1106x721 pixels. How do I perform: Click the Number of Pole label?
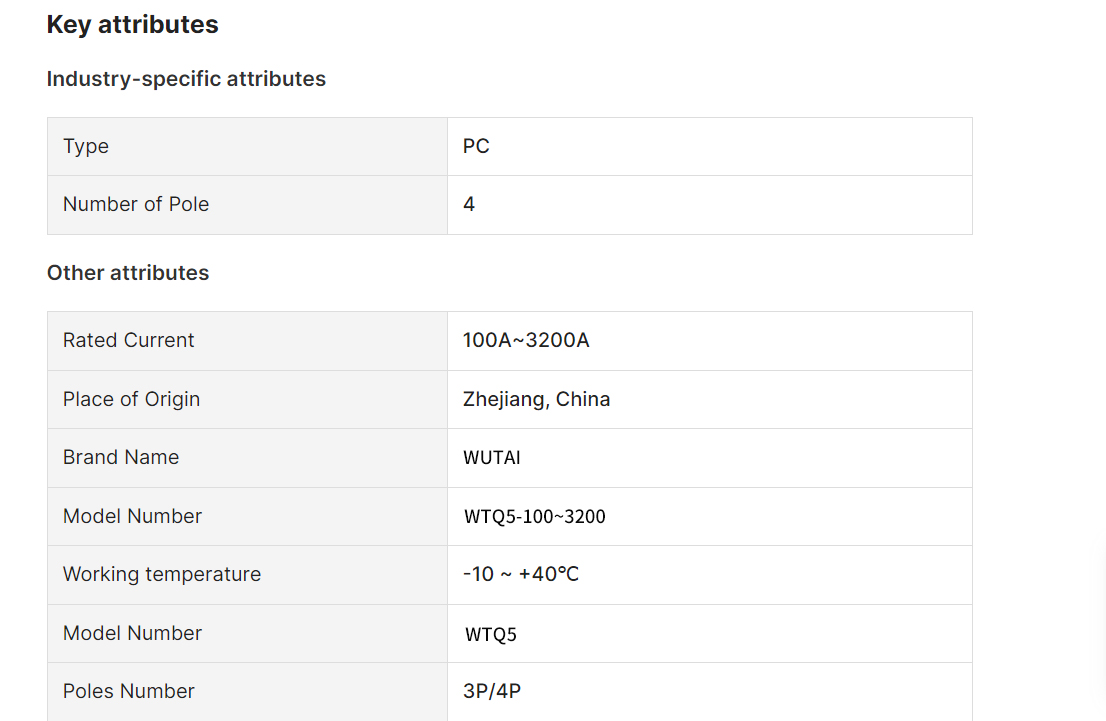[136, 205]
